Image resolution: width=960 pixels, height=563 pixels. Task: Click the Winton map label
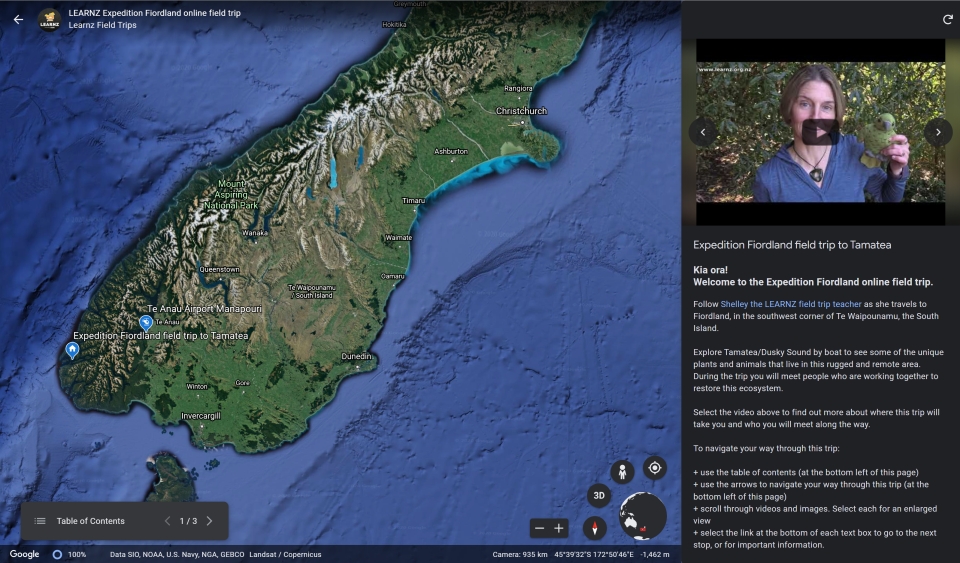(197, 387)
